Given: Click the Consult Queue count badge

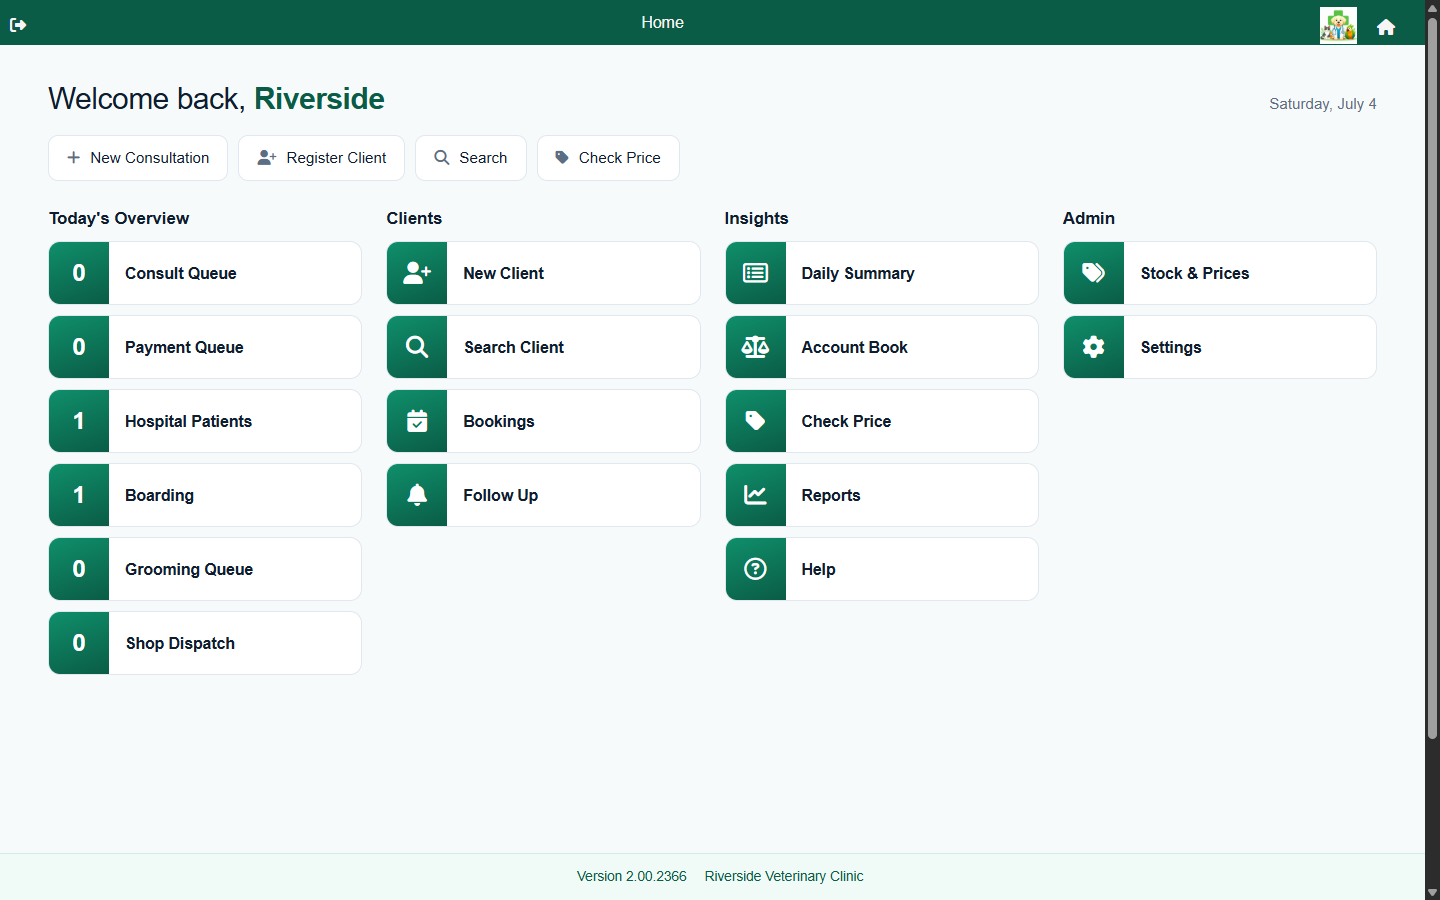Looking at the screenshot, I should point(79,273).
